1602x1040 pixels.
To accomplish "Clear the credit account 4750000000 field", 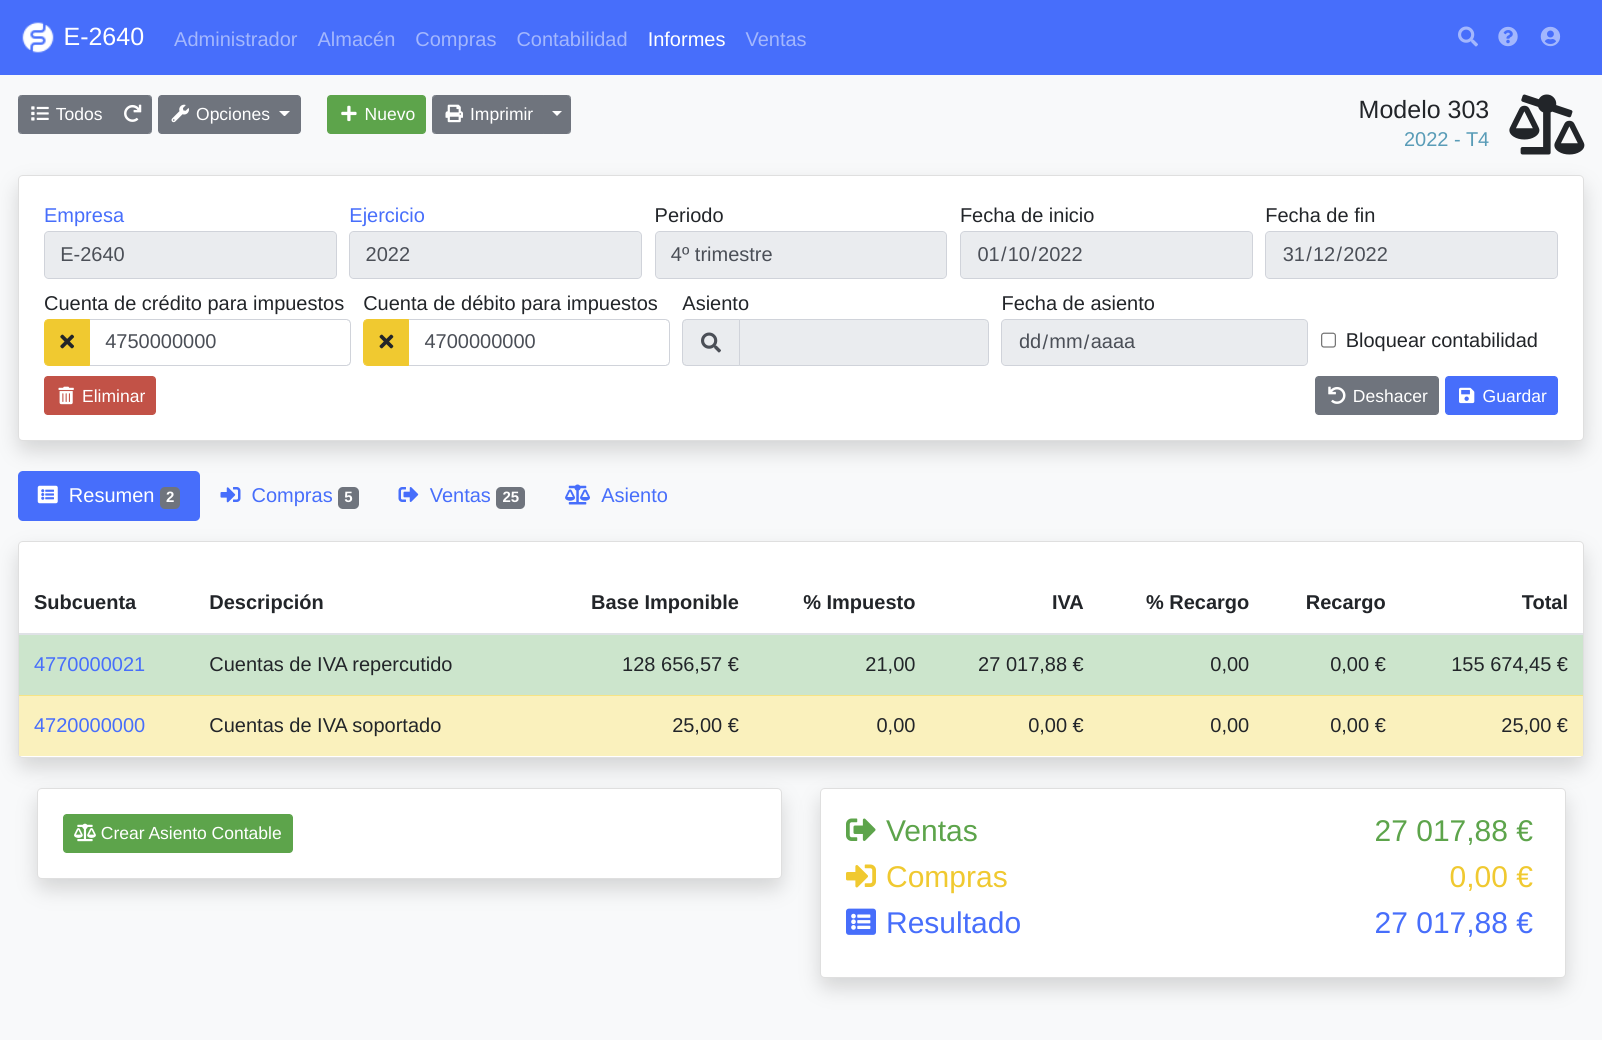I will point(67,342).
